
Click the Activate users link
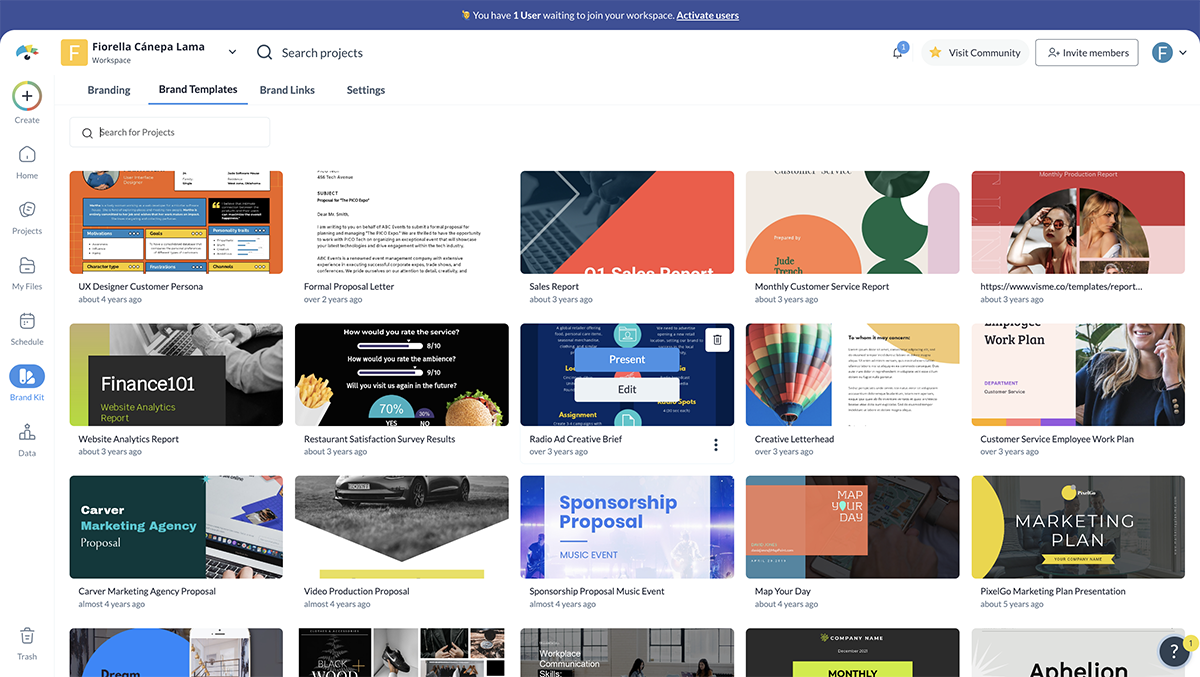[x=708, y=15]
